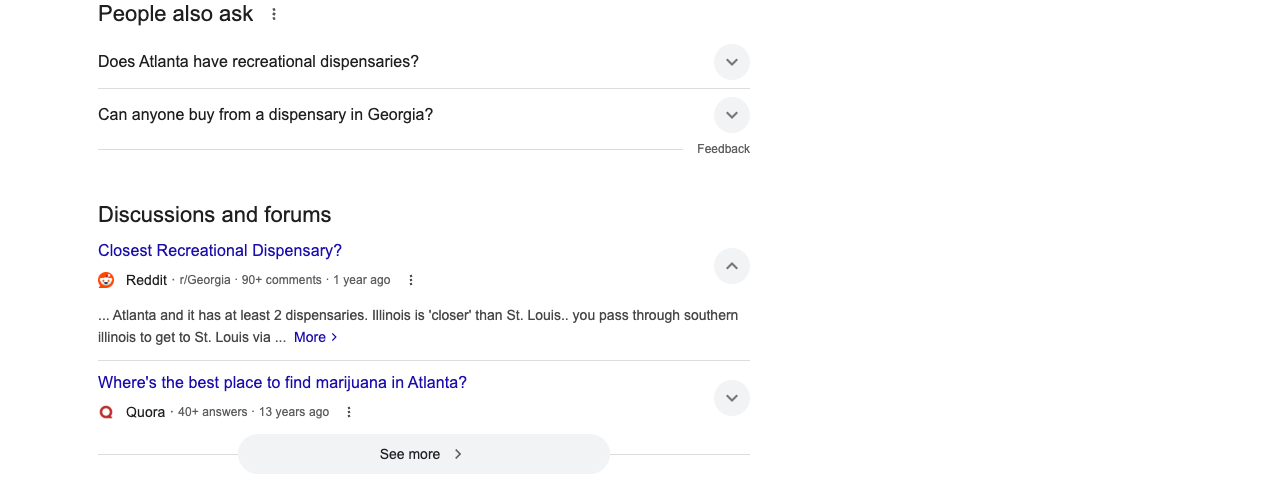1280x490 pixels.
Task: Open three-dot menu beside Reddit result info
Action: point(411,280)
